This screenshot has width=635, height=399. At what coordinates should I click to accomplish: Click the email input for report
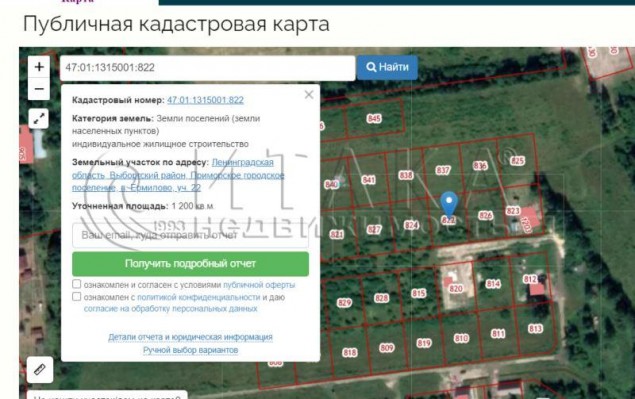point(190,235)
